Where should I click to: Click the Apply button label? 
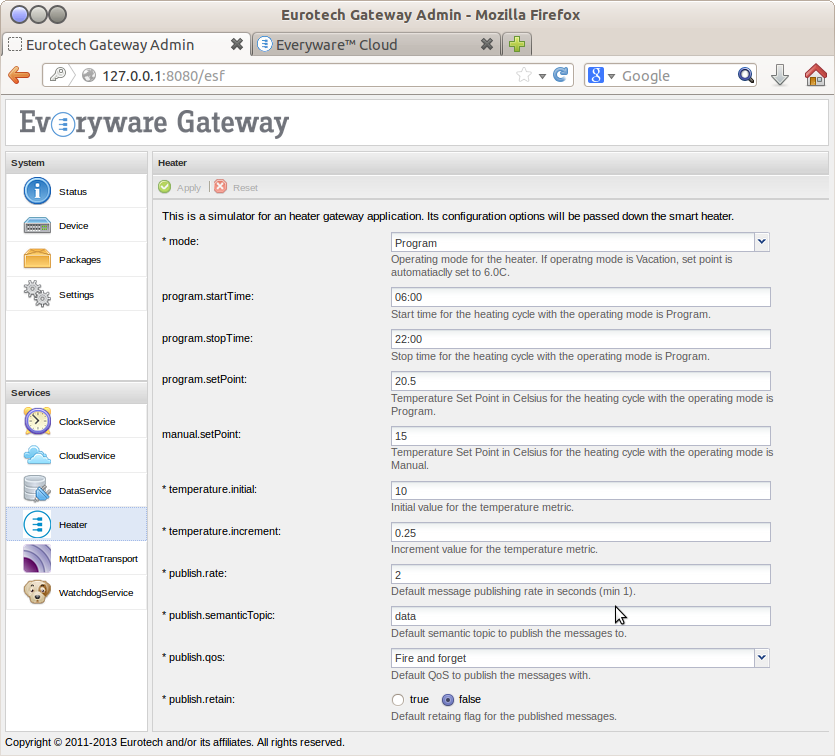pyautogui.click(x=189, y=188)
